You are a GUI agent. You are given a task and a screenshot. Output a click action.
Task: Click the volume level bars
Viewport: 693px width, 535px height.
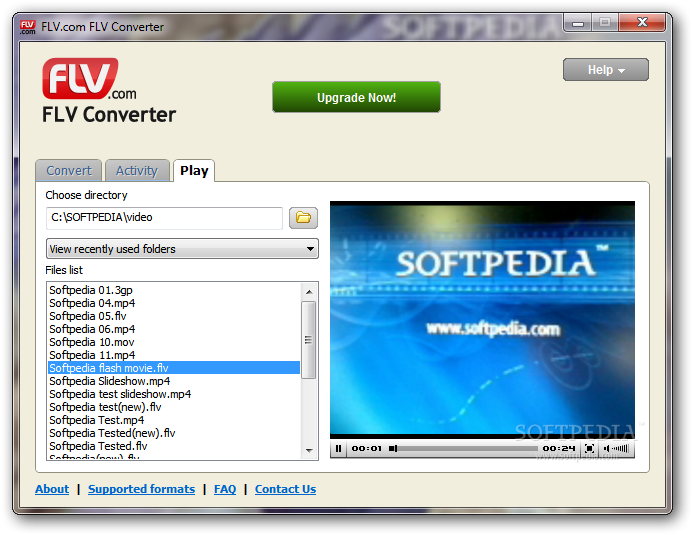(x=620, y=448)
